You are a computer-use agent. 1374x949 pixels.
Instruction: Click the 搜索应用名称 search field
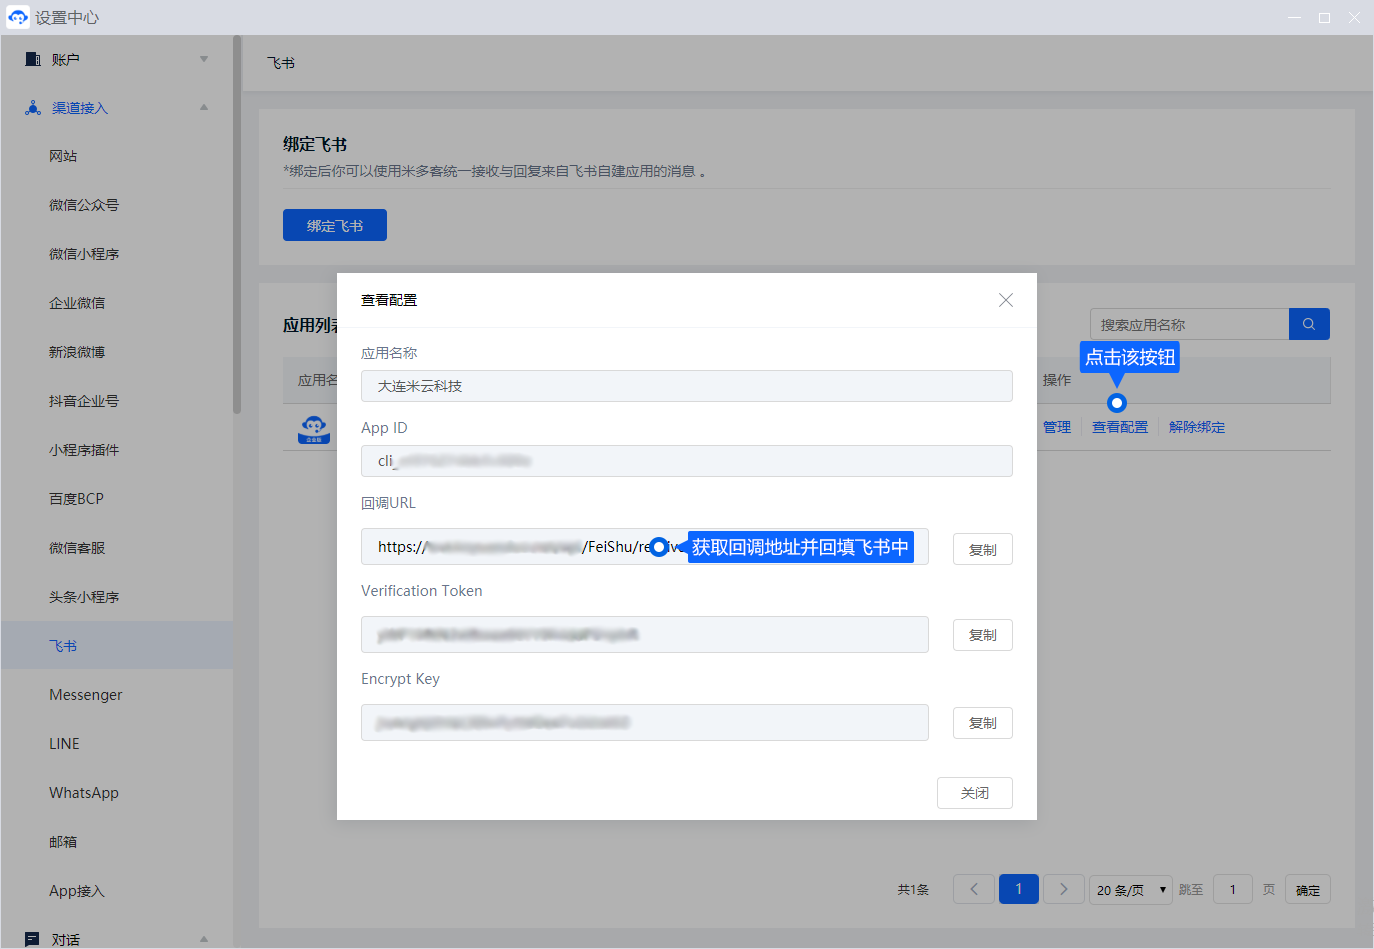point(1188,324)
